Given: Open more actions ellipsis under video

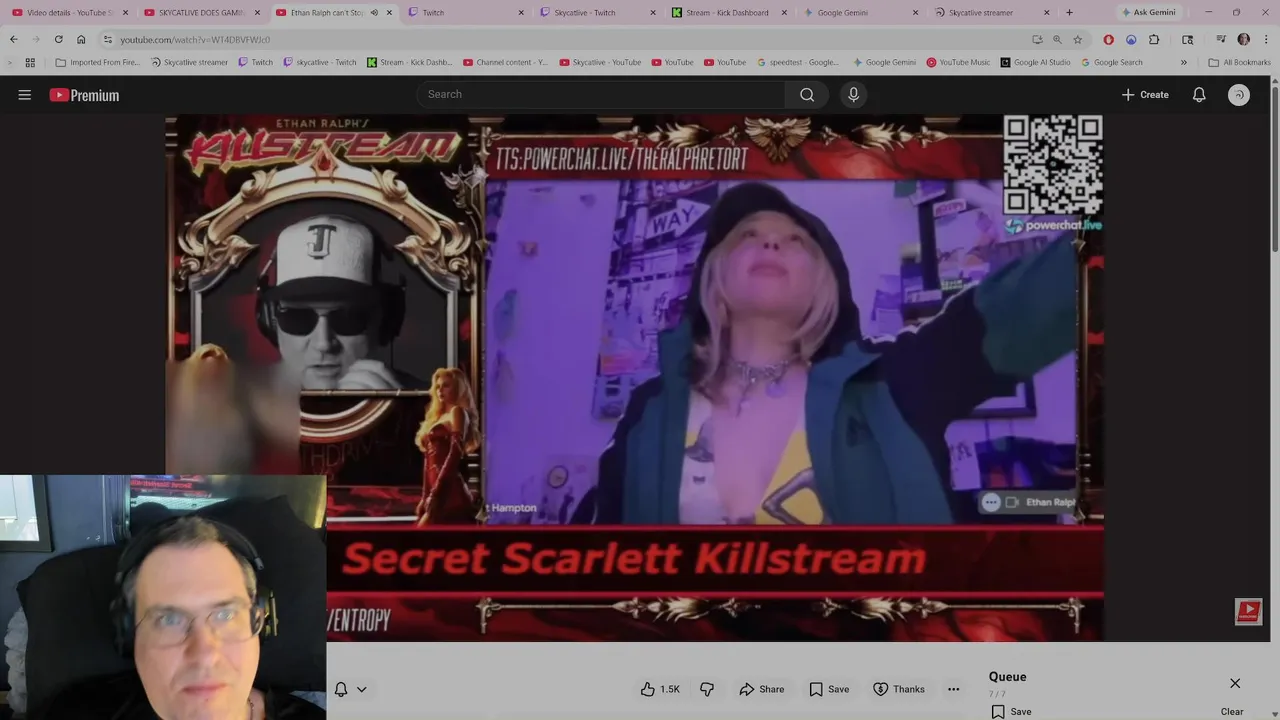Looking at the screenshot, I should [x=953, y=689].
